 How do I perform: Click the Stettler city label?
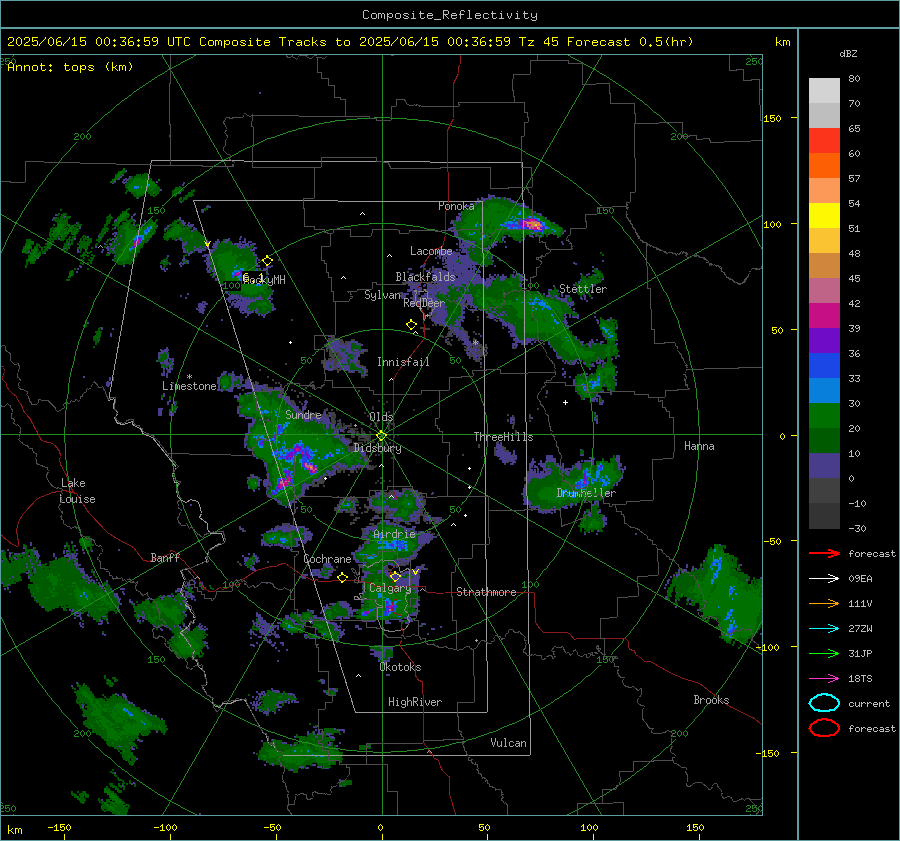pyautogui.click(x=583, y=289)
